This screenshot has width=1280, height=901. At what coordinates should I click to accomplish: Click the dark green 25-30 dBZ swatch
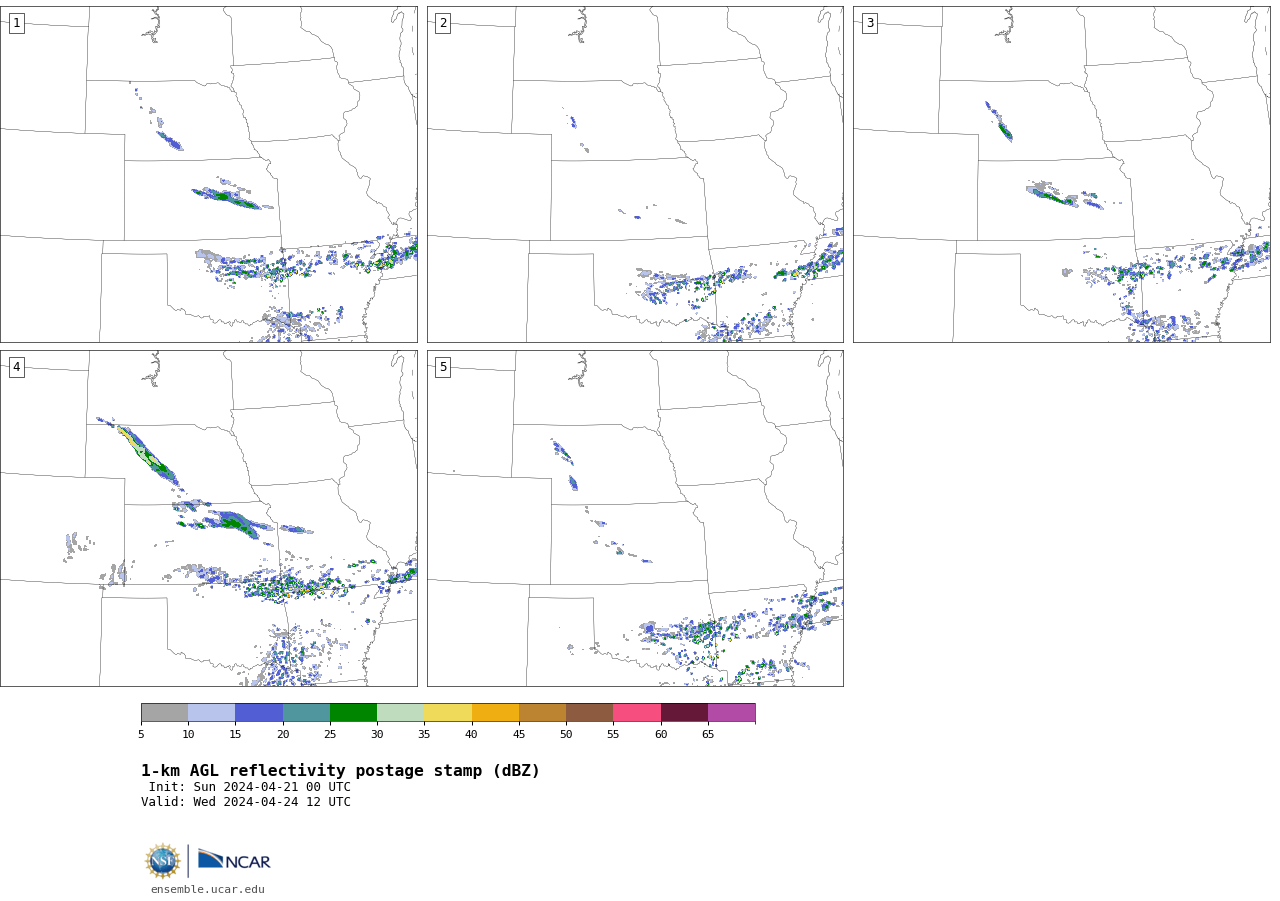pos(353,712)
